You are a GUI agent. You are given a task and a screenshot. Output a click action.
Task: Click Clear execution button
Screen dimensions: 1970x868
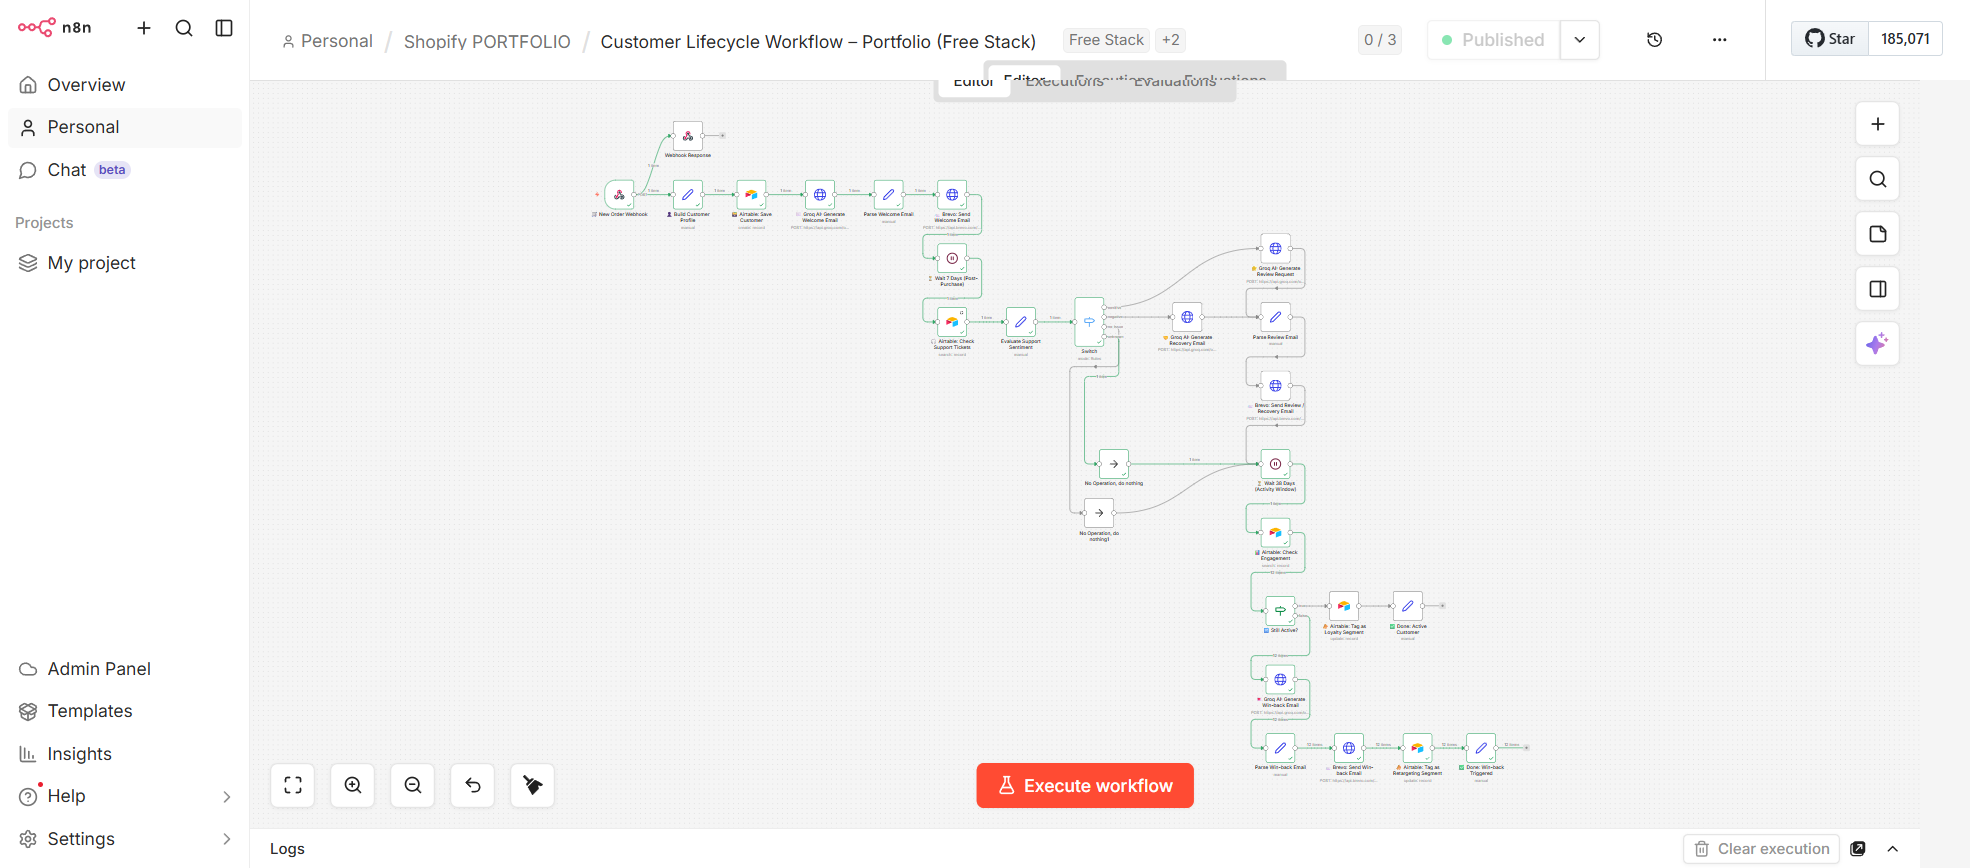1762,849
